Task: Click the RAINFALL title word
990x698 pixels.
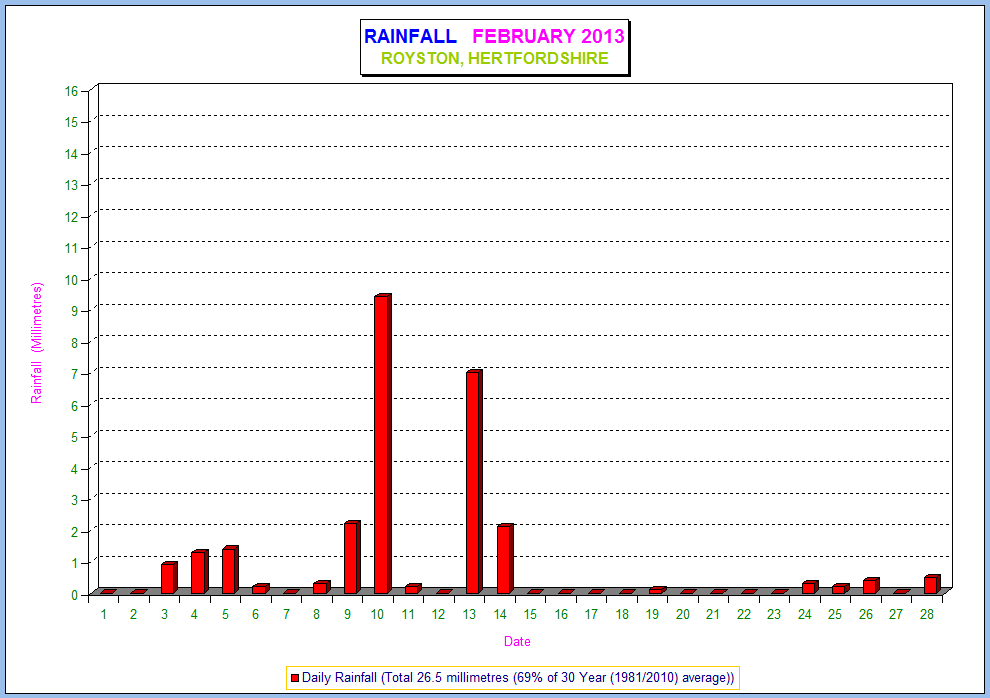Action: (x=410, y=36)
